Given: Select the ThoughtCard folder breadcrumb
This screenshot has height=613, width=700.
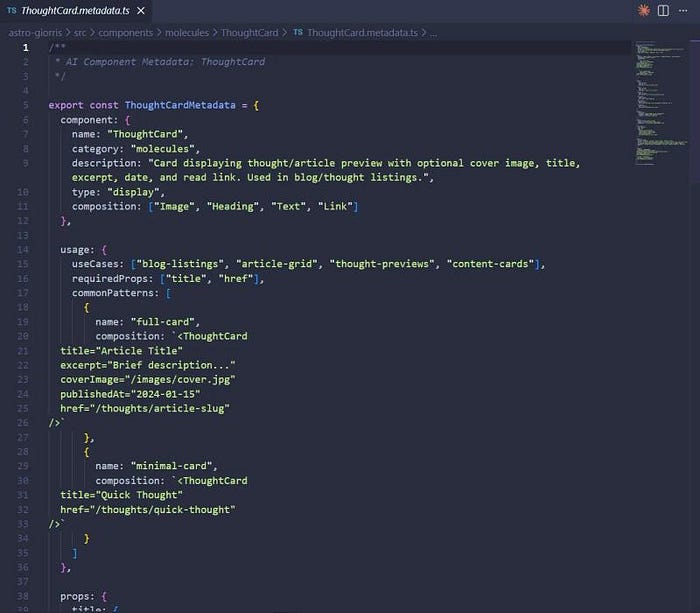Looking at the screenshot, I should tap(249, 33).
